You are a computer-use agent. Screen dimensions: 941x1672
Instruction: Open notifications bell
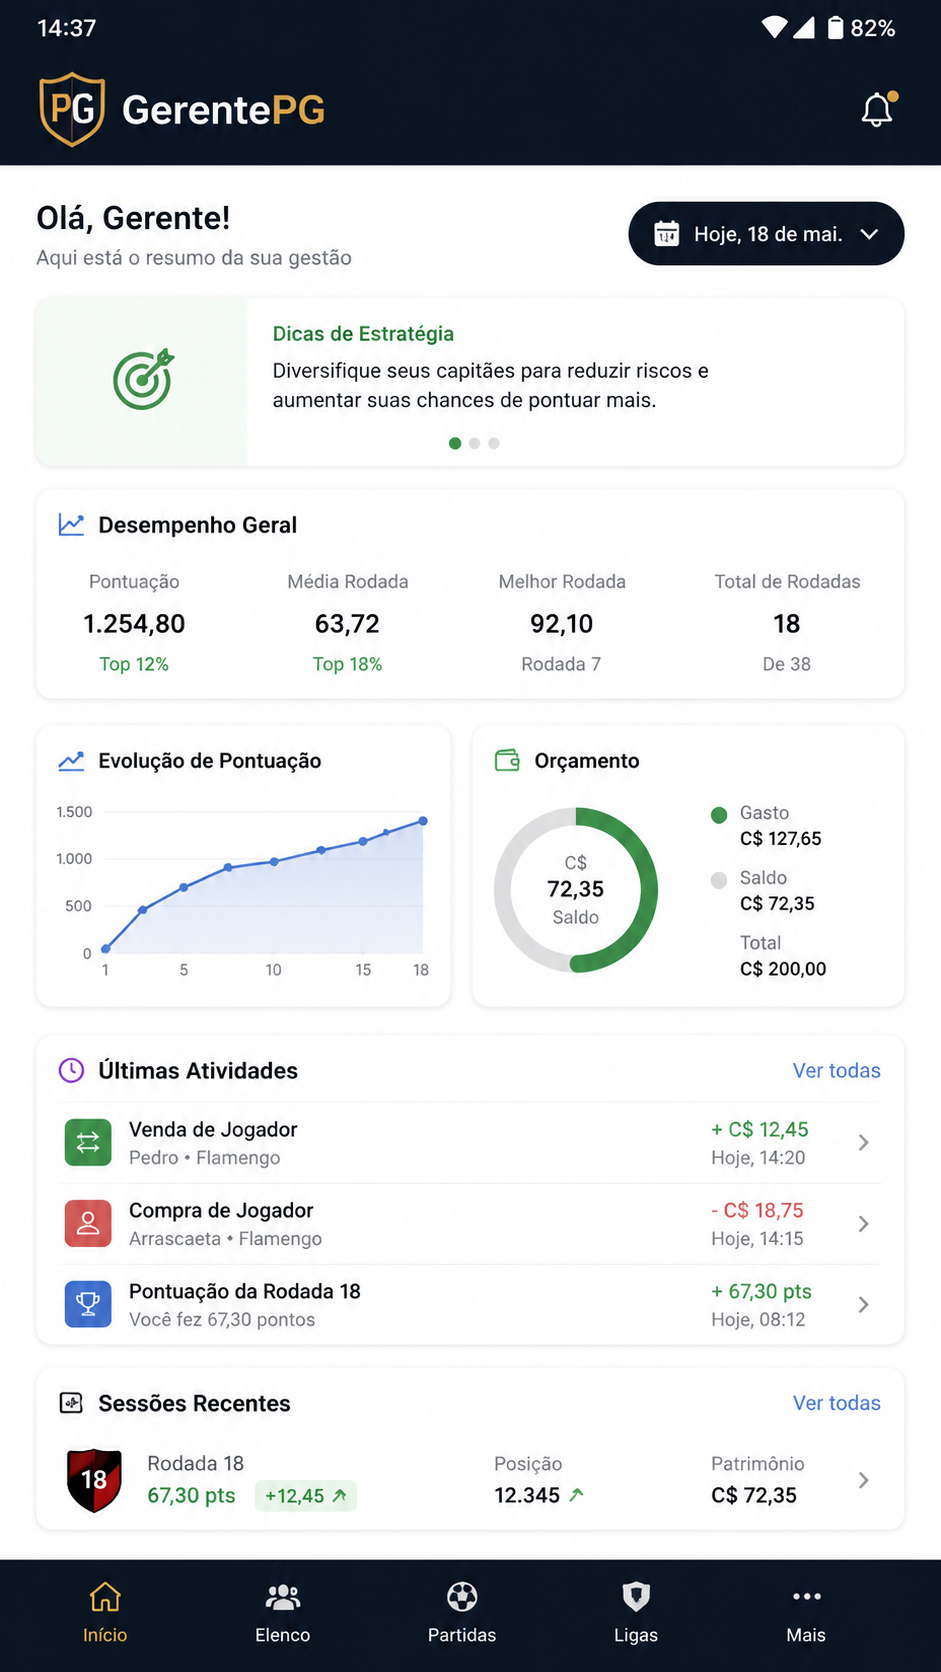tap(877, 109)
